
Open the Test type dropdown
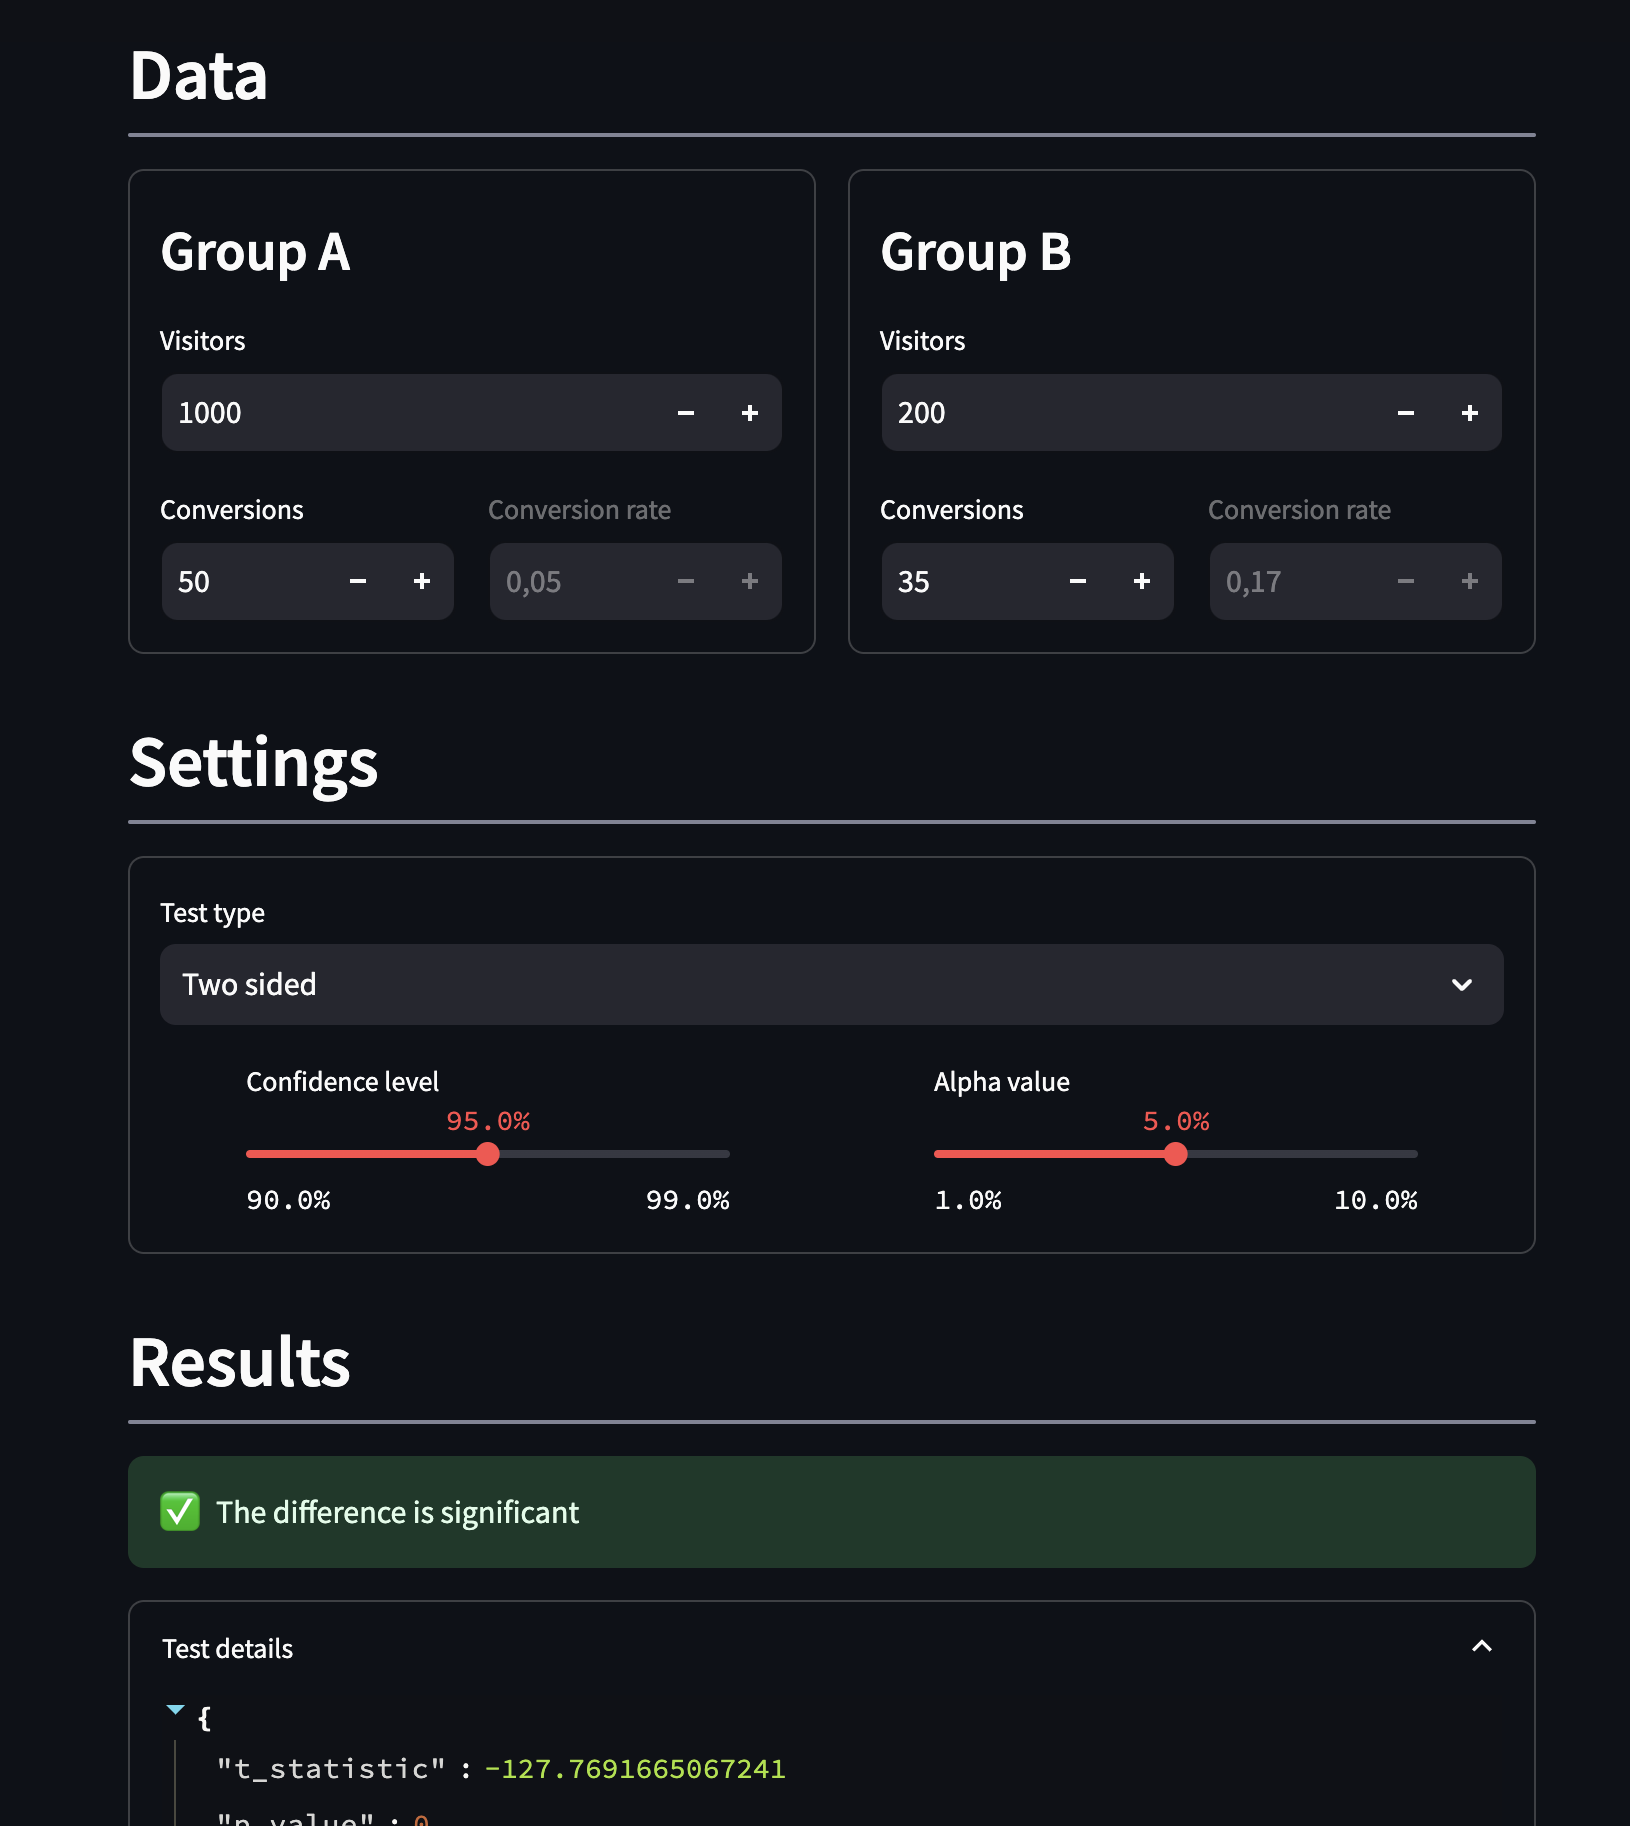831,985
